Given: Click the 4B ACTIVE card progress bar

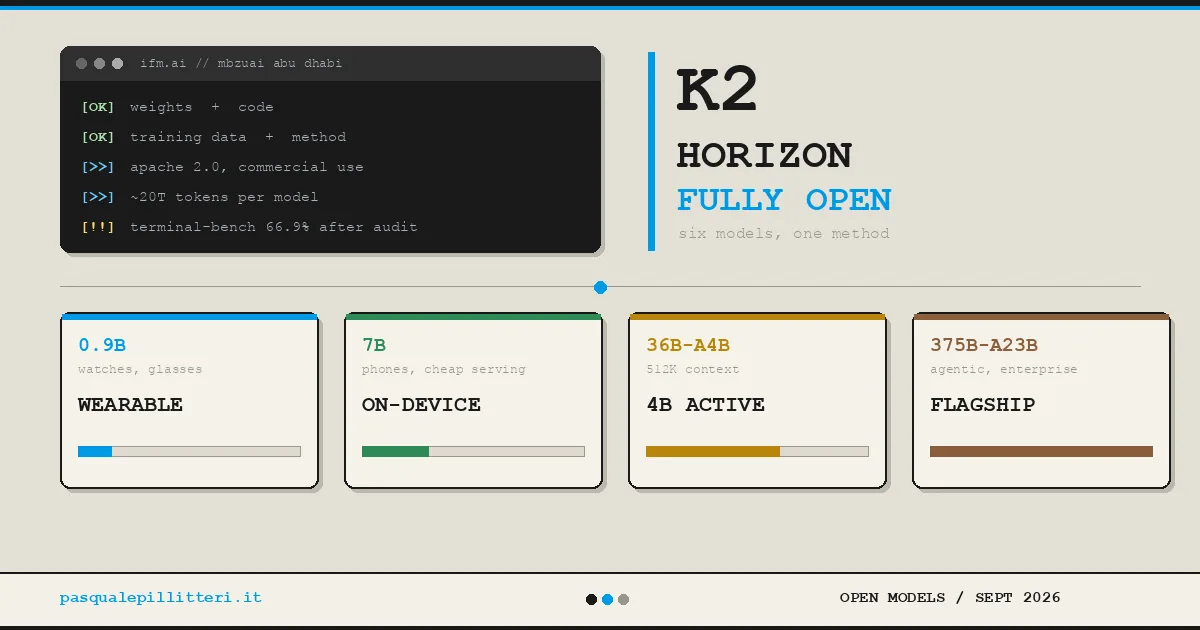Looking at the screenshot, I should [x=757, y=452].
